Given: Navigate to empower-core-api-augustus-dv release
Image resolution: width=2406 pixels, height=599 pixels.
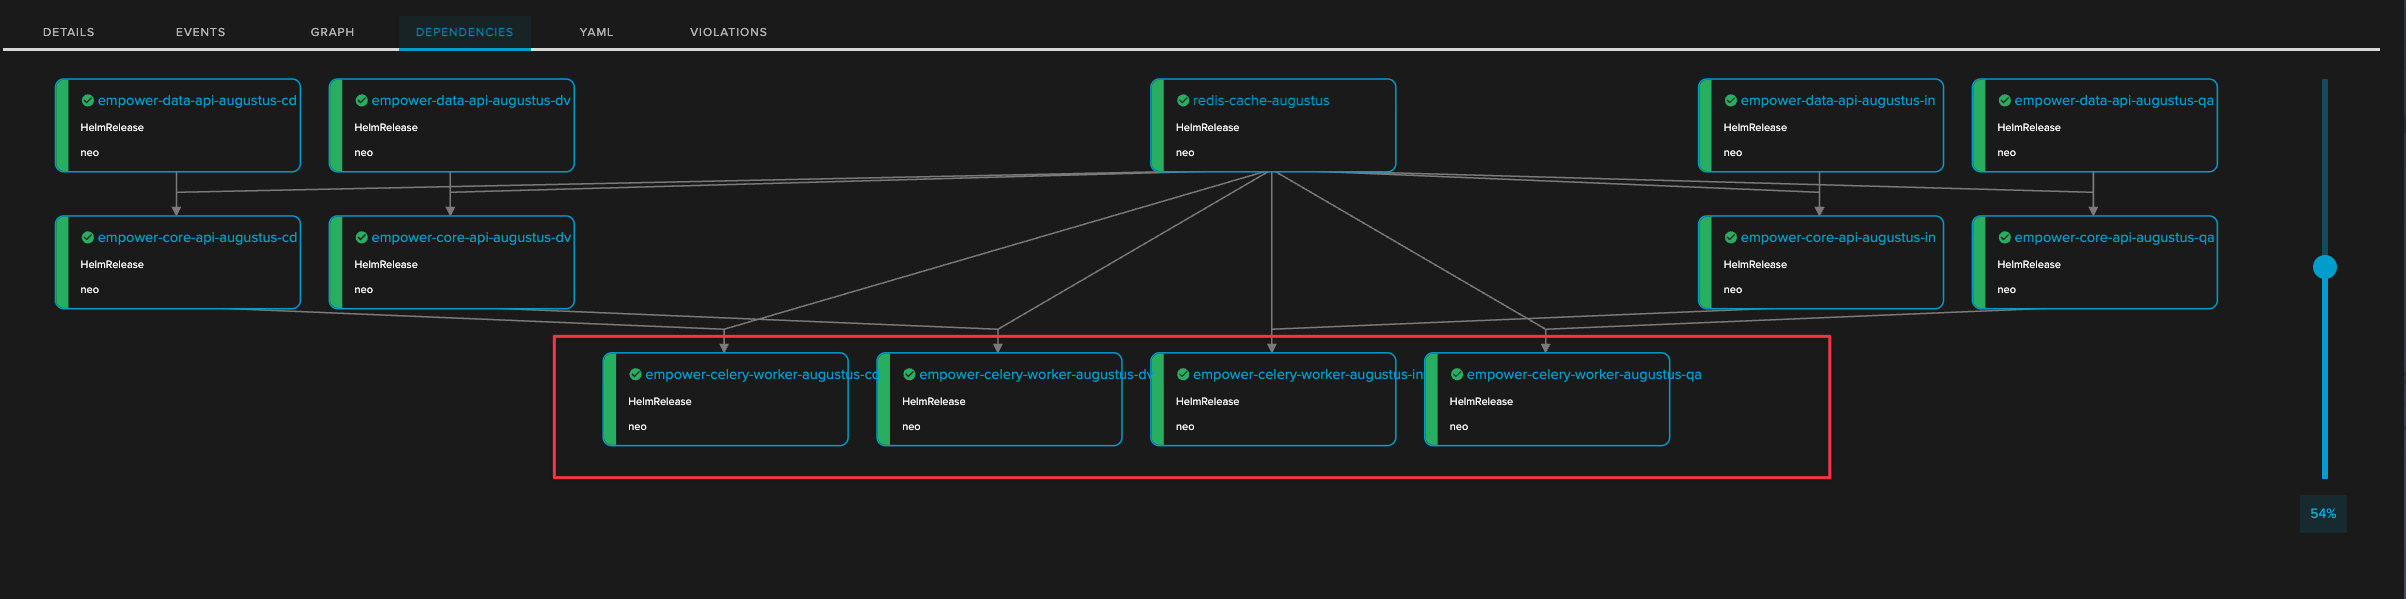Looking at the screenshot, I should tap(471, 238).
